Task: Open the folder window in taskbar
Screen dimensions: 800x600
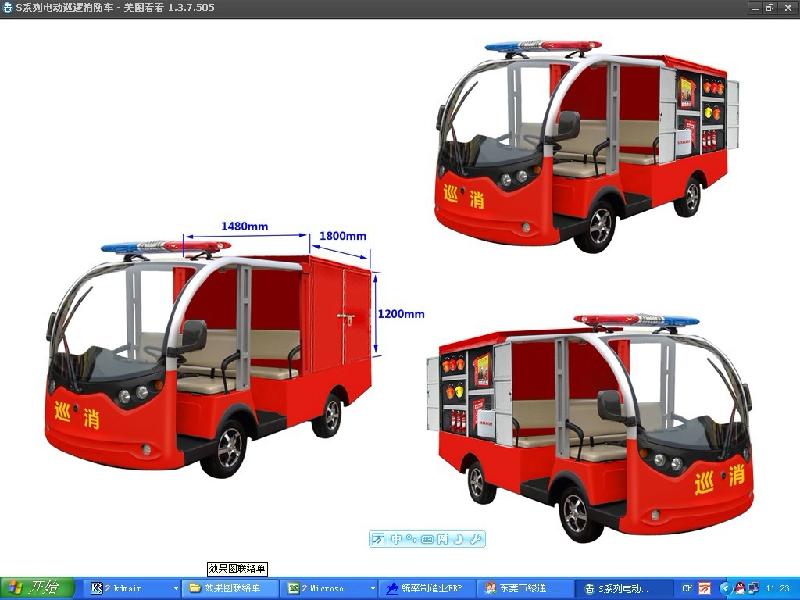Action: [228, 588]
